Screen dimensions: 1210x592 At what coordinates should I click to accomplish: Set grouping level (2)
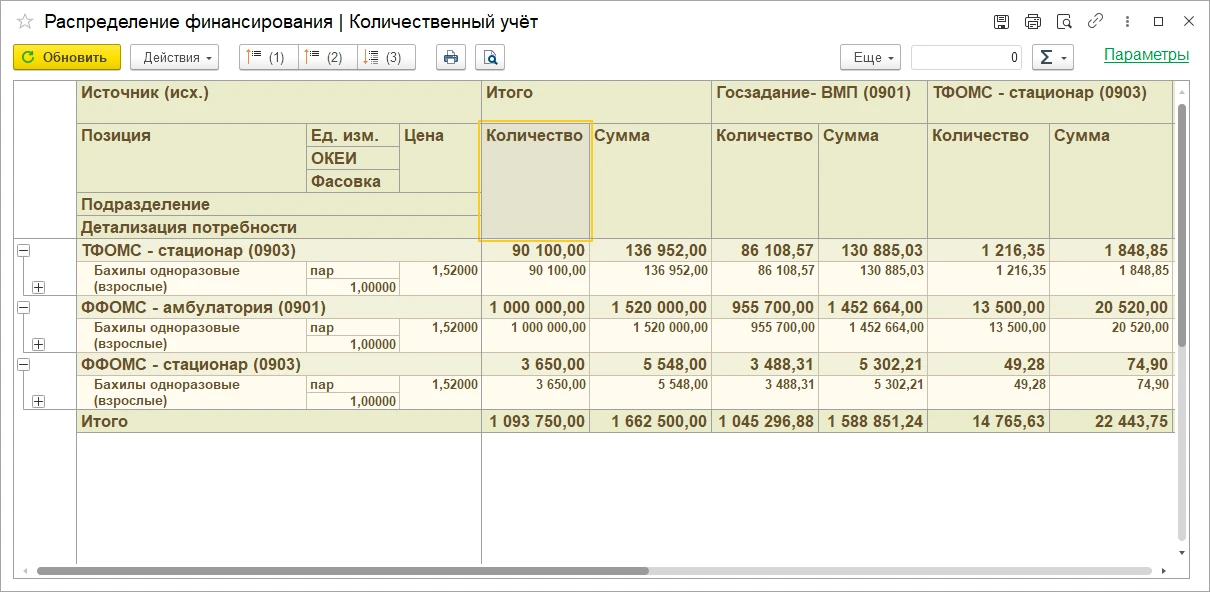coord(327,57)
